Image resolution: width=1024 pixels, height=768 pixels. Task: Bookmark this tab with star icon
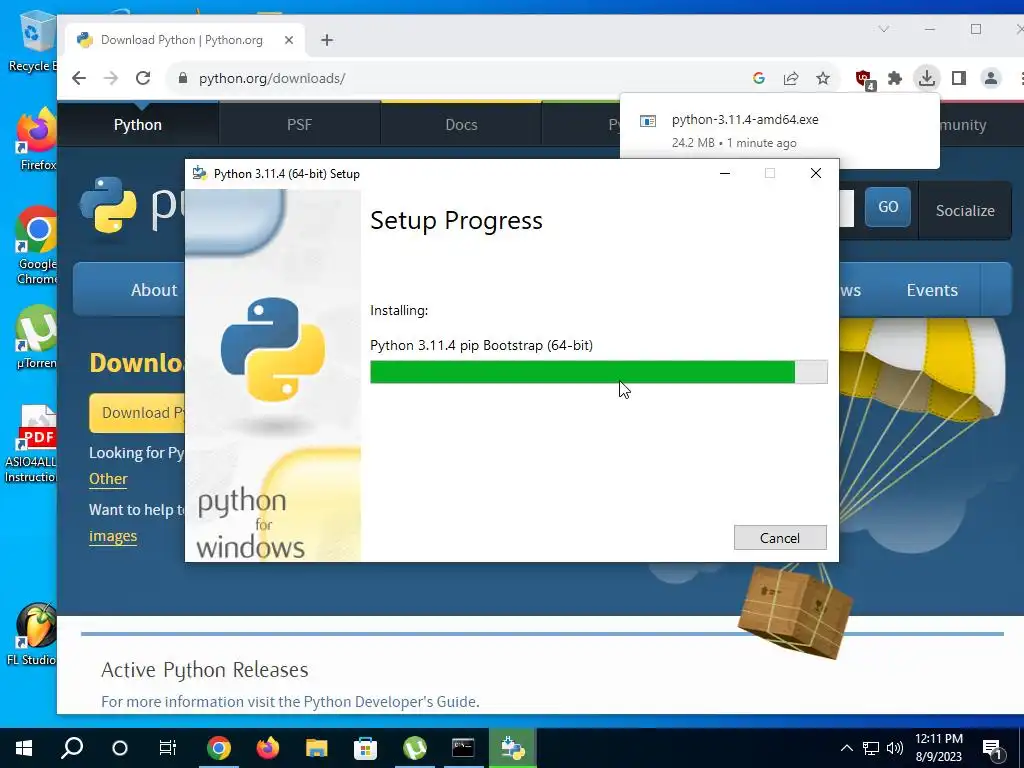tap(823, 78)
